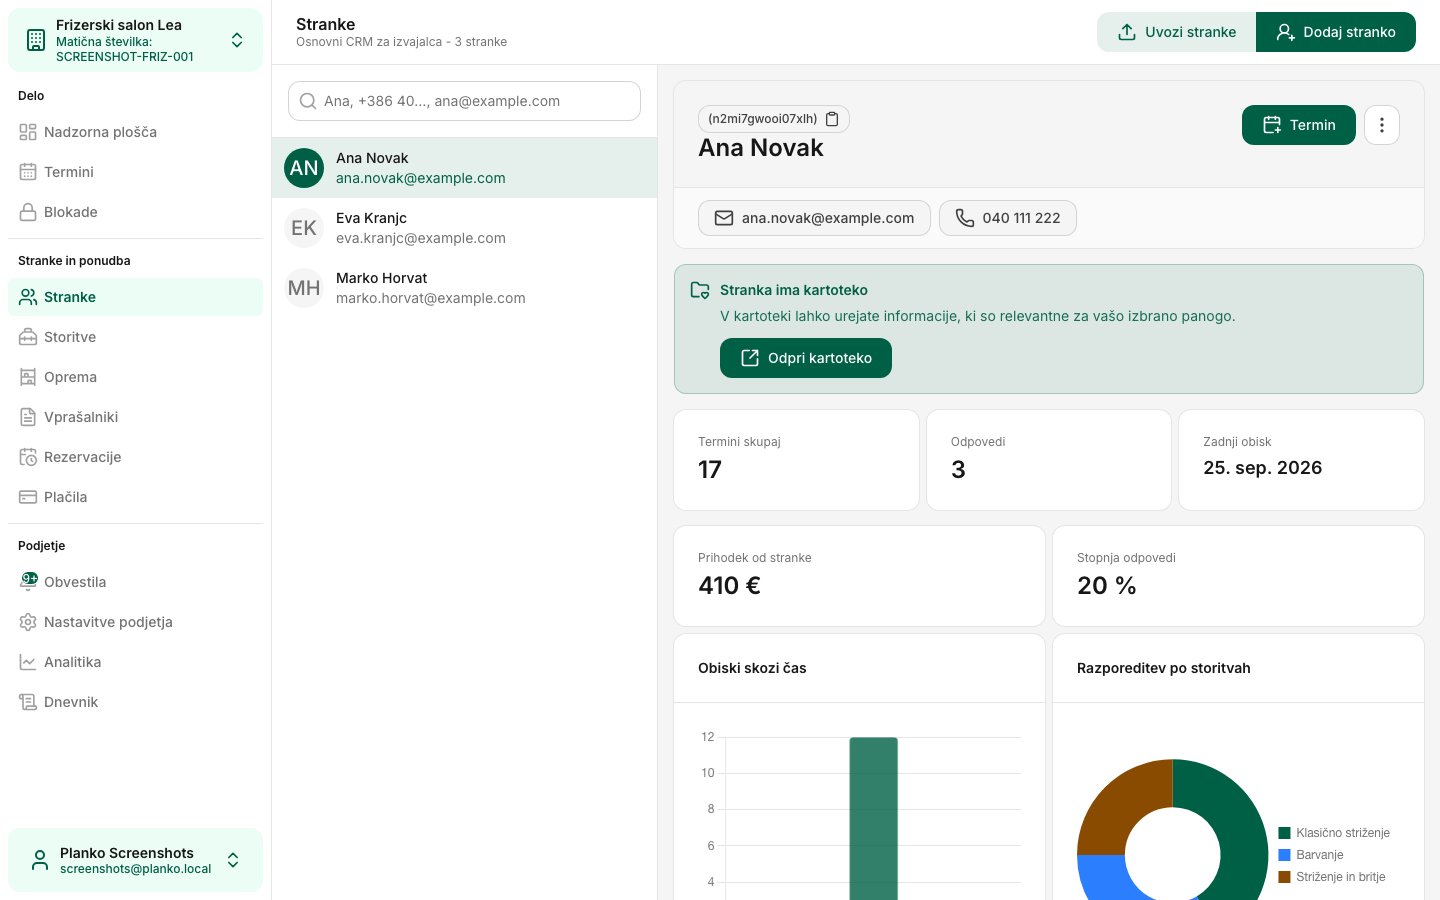Click the envelope icon in email chip
Image resolution: width=1440 pixels, height=900 pixels.
(x=724, y=218)
